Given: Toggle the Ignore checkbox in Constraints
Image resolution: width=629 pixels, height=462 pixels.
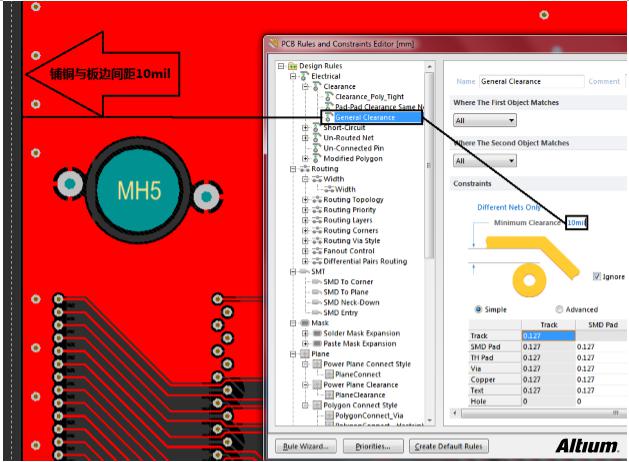Looking at the screenshot, I should click(x=597, y=276).
